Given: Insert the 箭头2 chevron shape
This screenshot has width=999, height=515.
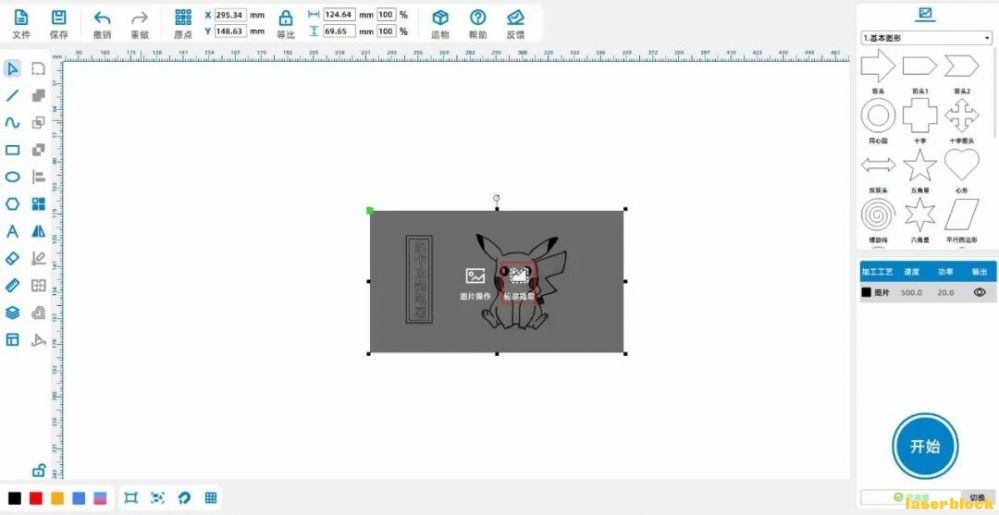Looking at the screenshot, I should [961, 65].
